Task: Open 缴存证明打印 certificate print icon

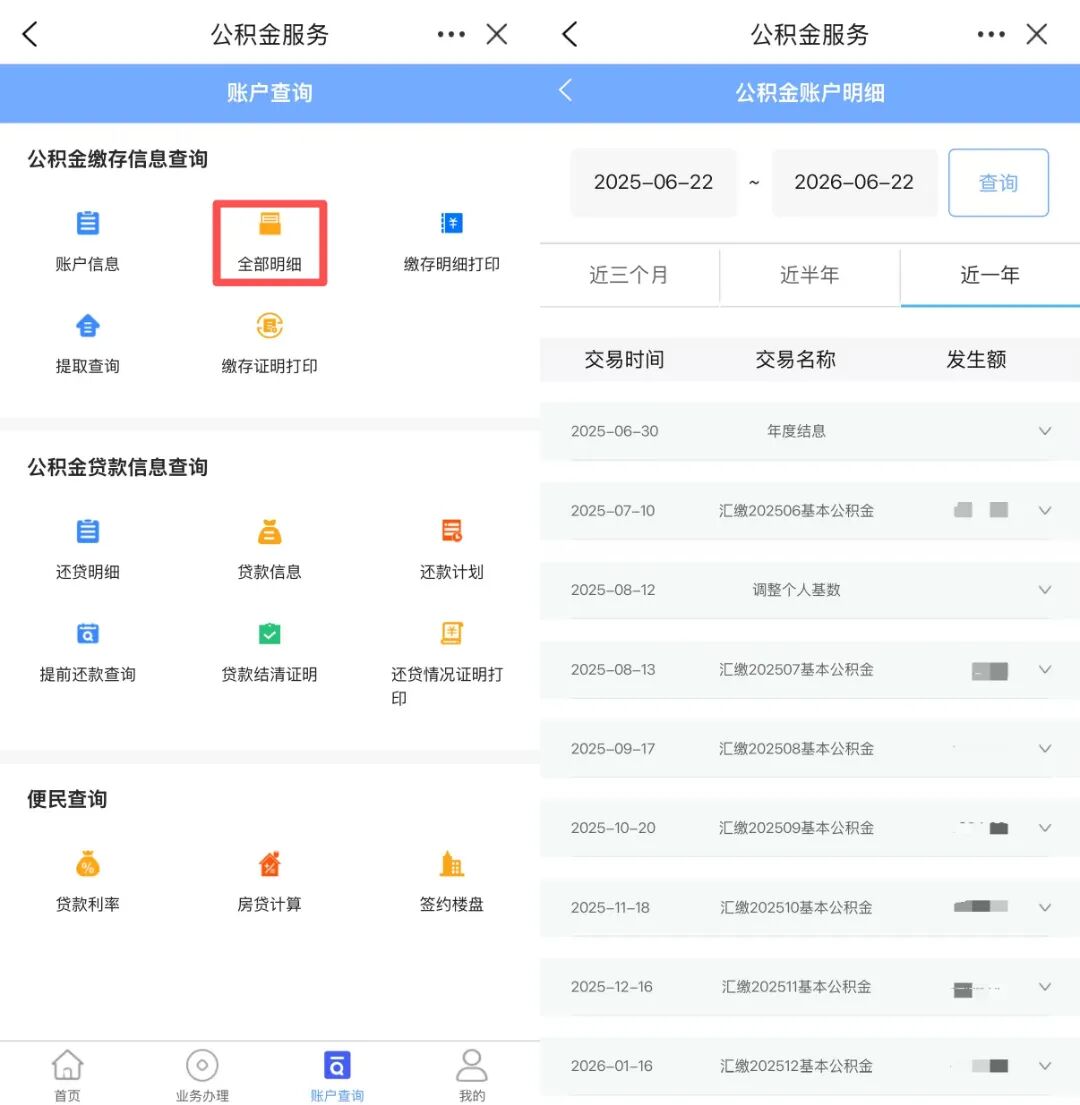Action: tap(269, 326)
